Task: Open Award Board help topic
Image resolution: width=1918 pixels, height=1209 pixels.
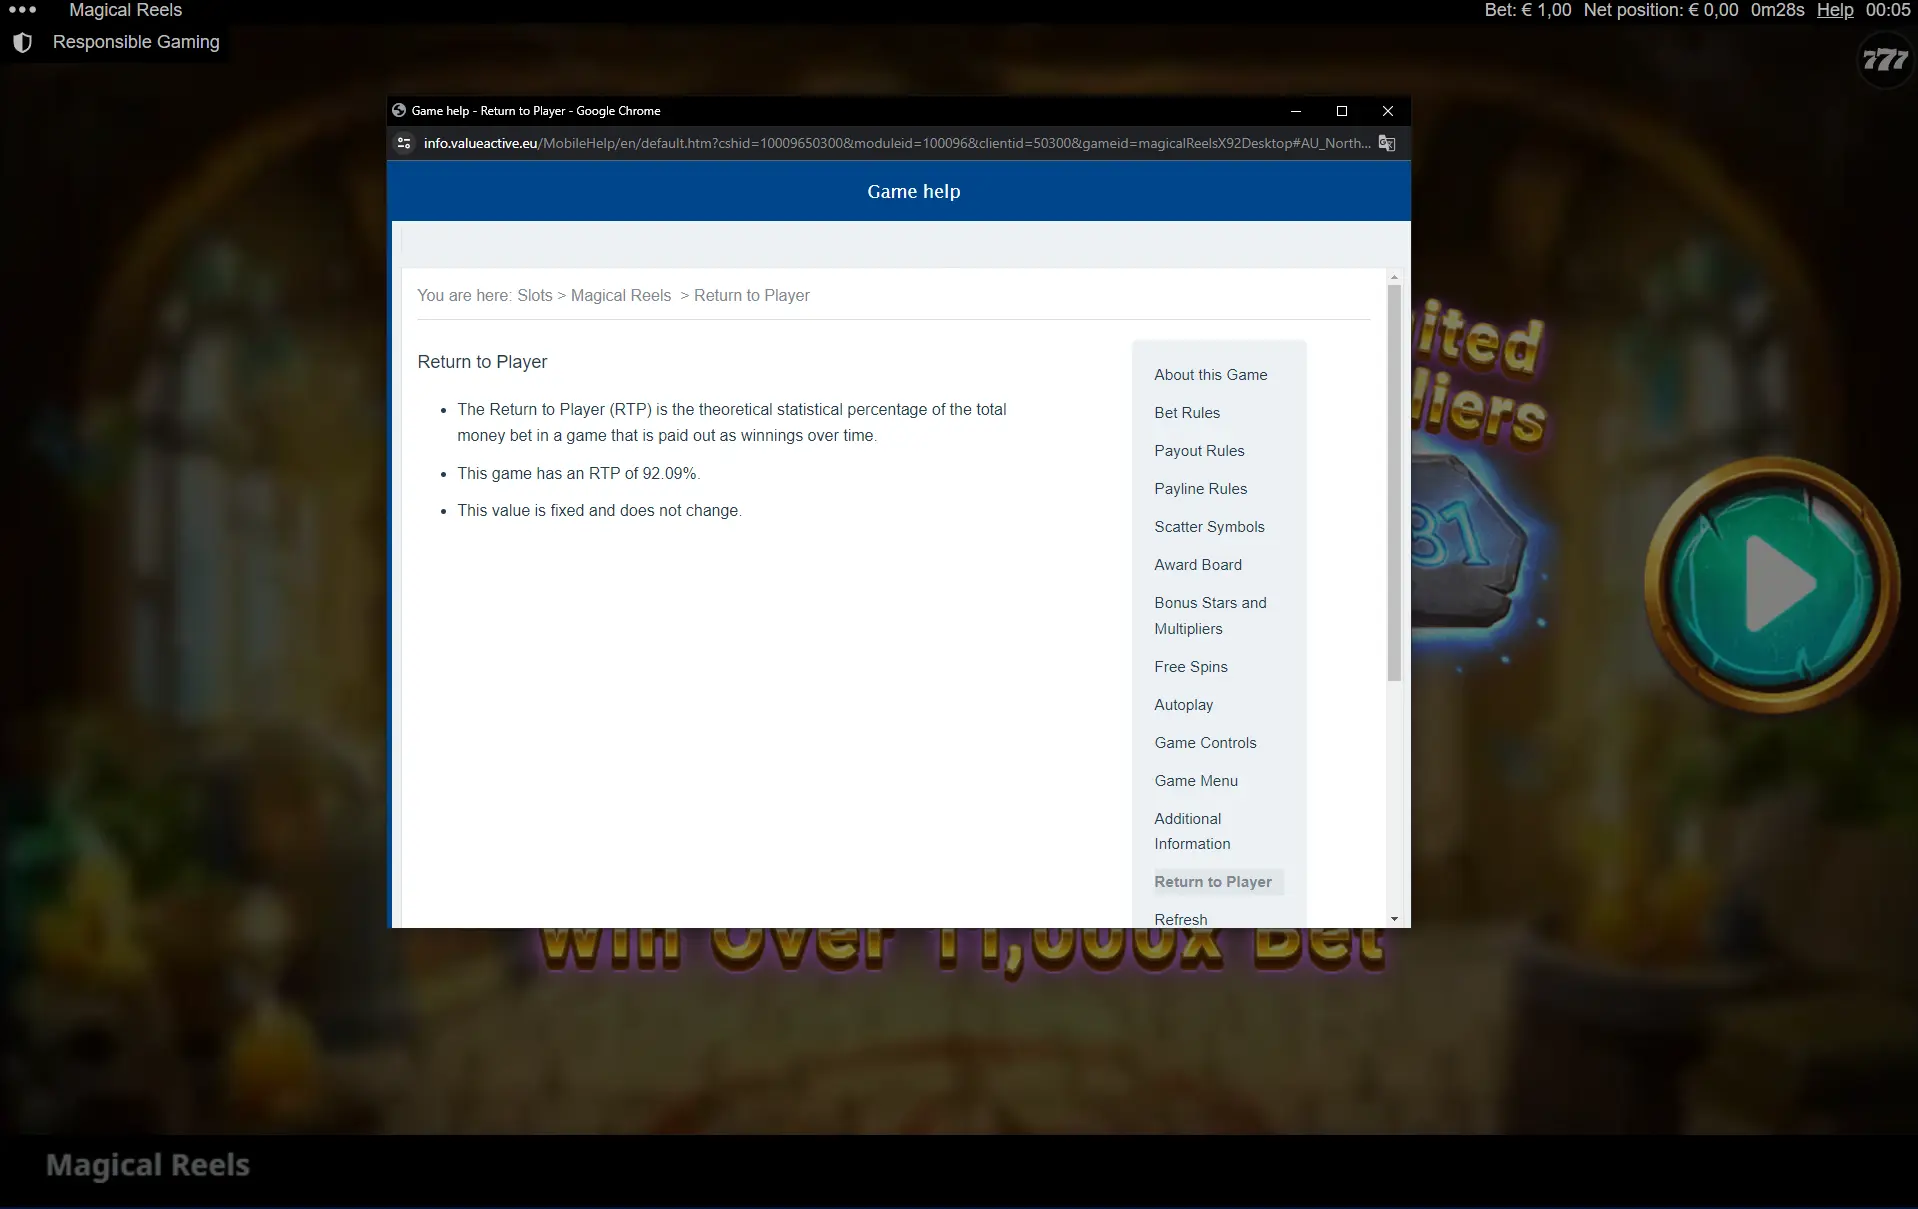Action: 1198,565
